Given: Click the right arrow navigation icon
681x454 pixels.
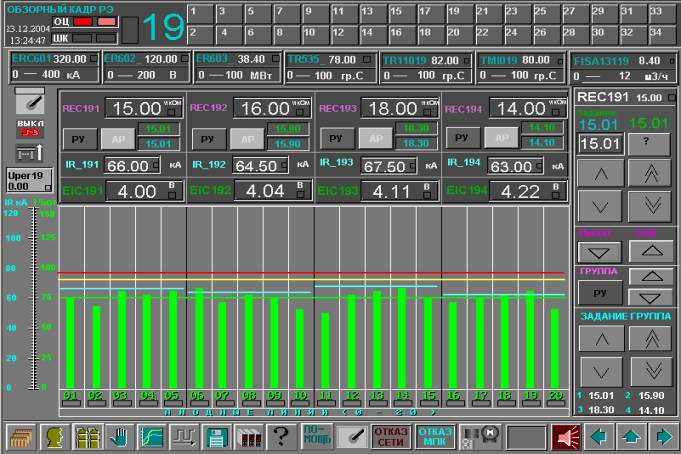Looking at the screenshot, I should [x=662, y=437].
